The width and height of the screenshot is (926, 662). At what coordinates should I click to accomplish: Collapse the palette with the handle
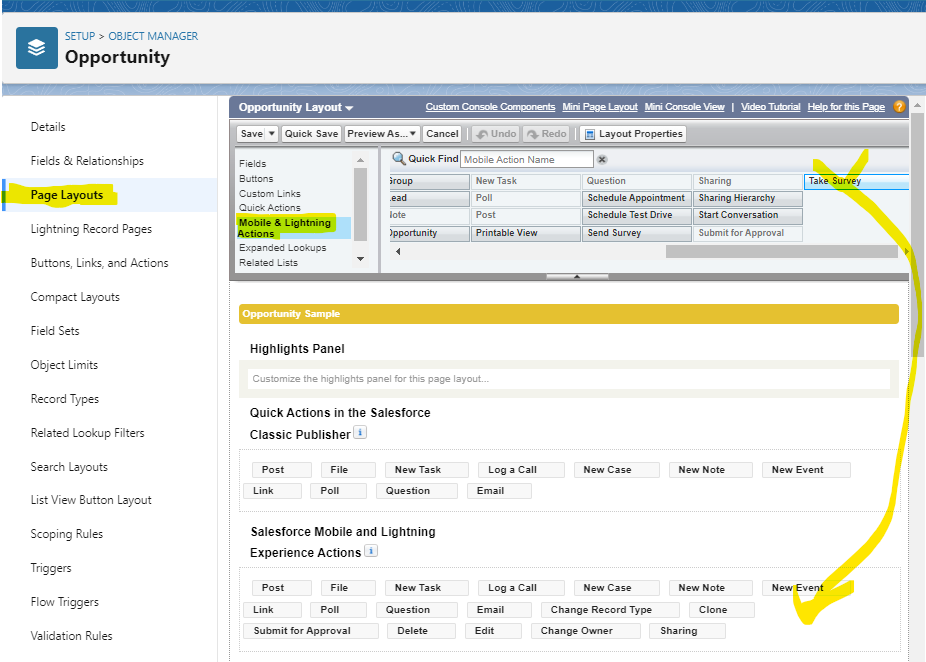tap(577, 276)
